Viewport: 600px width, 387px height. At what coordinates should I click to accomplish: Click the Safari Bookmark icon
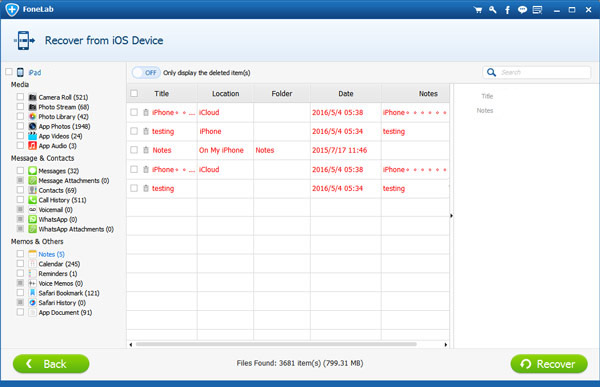(x=33, y=293)
